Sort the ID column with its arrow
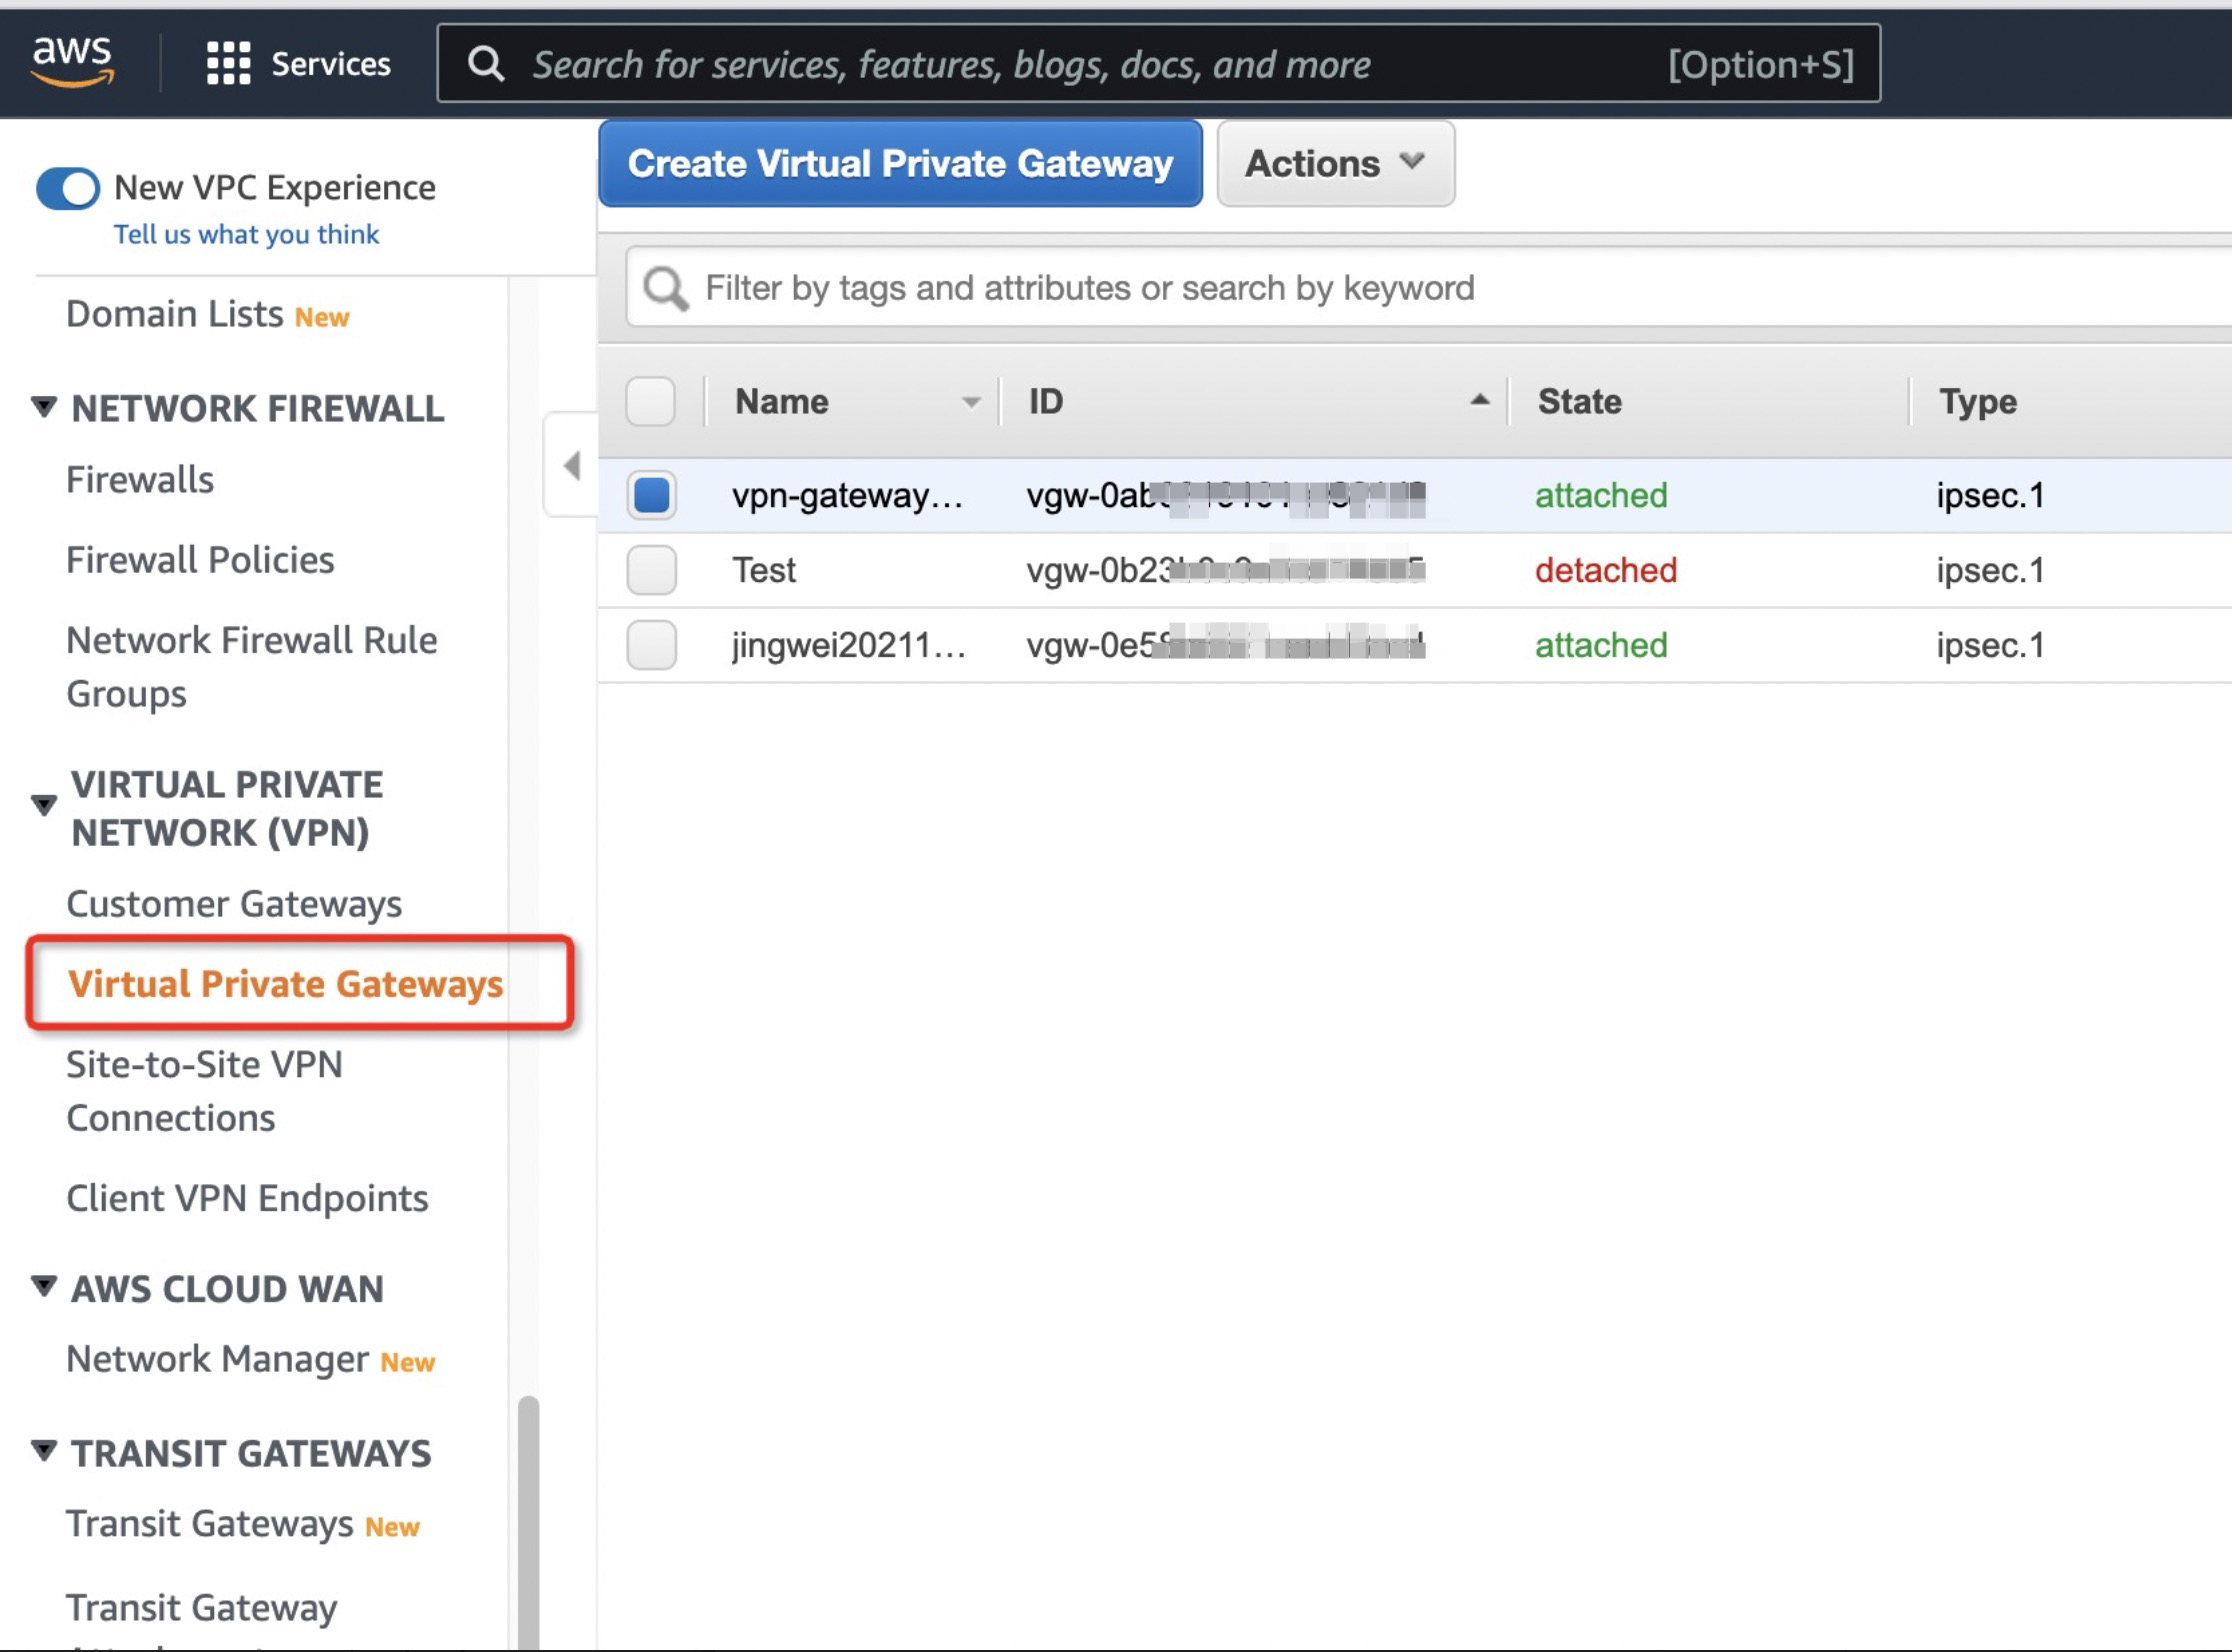This screenshot has height=1652, width=2232. 1478,401
